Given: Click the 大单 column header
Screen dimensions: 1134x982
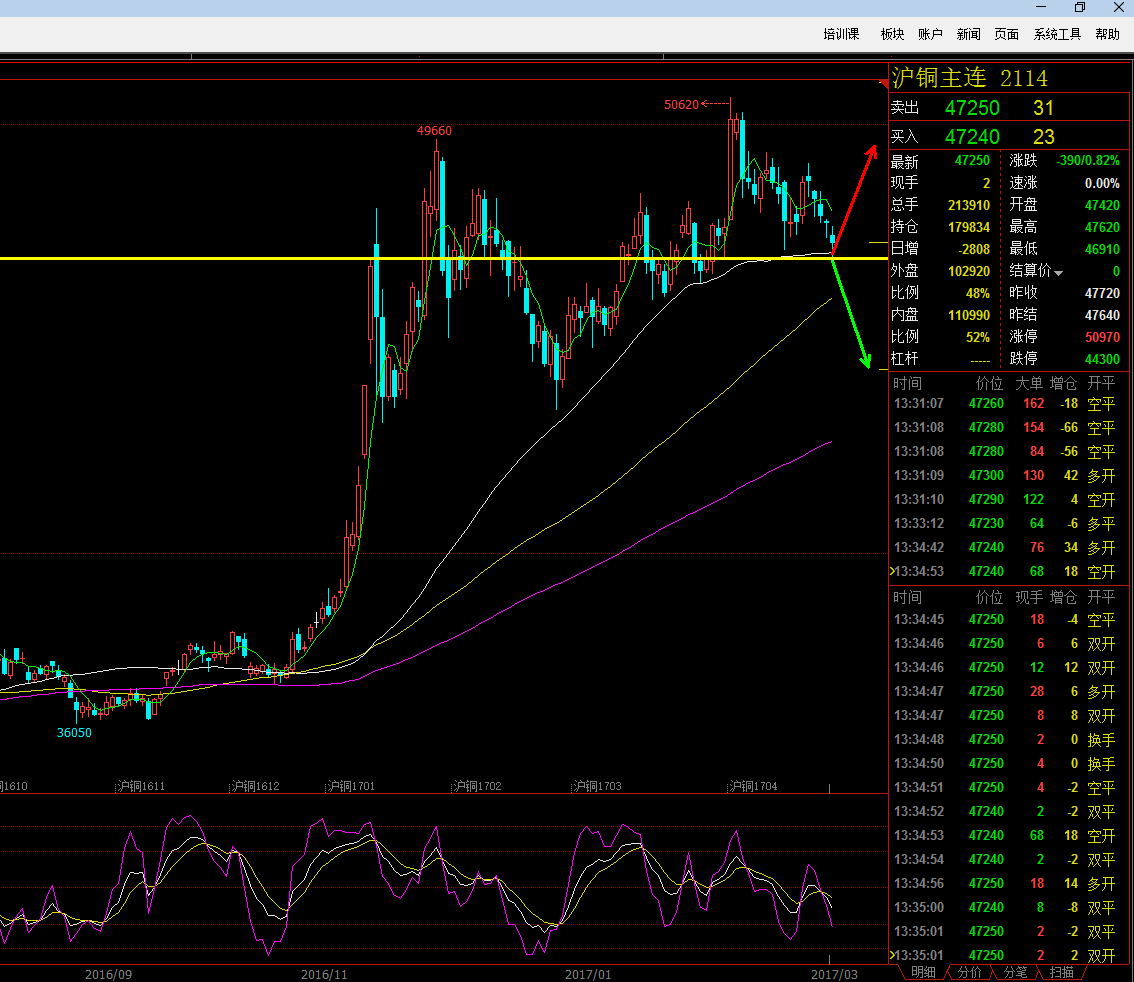Looking at the screenshot, I should click(x=1029, y=383).
